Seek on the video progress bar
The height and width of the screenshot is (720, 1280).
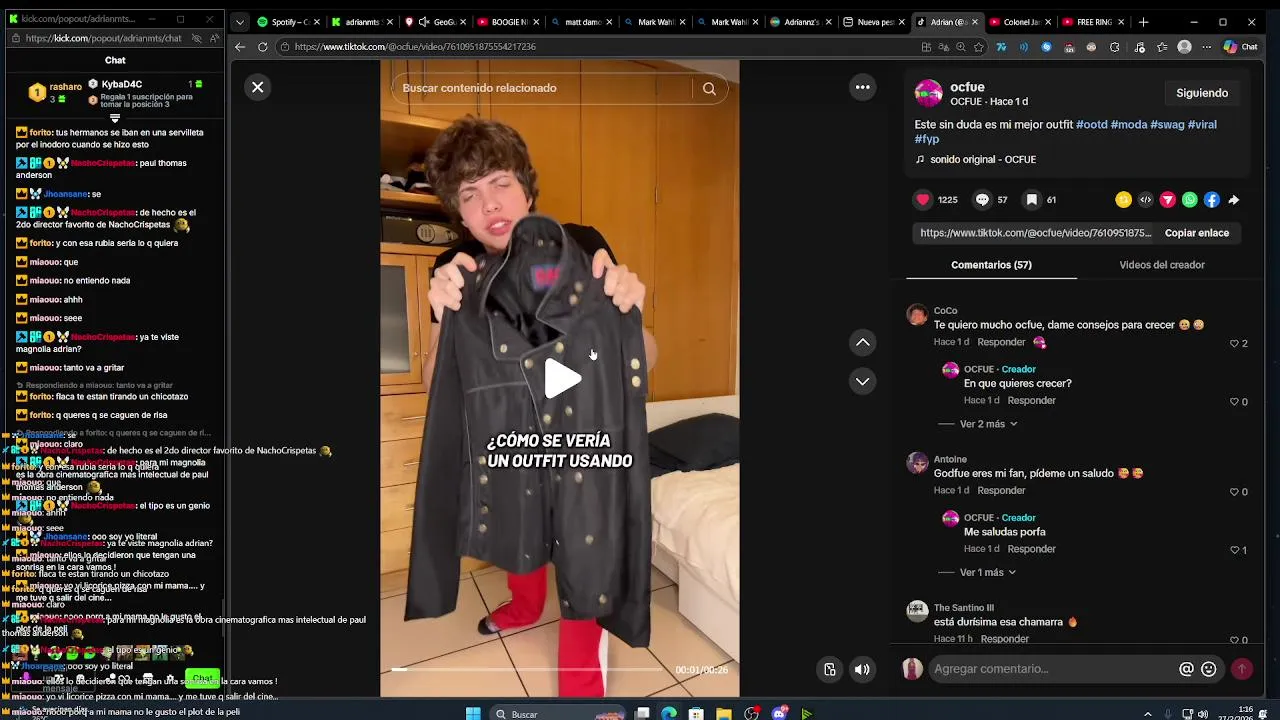525,670
